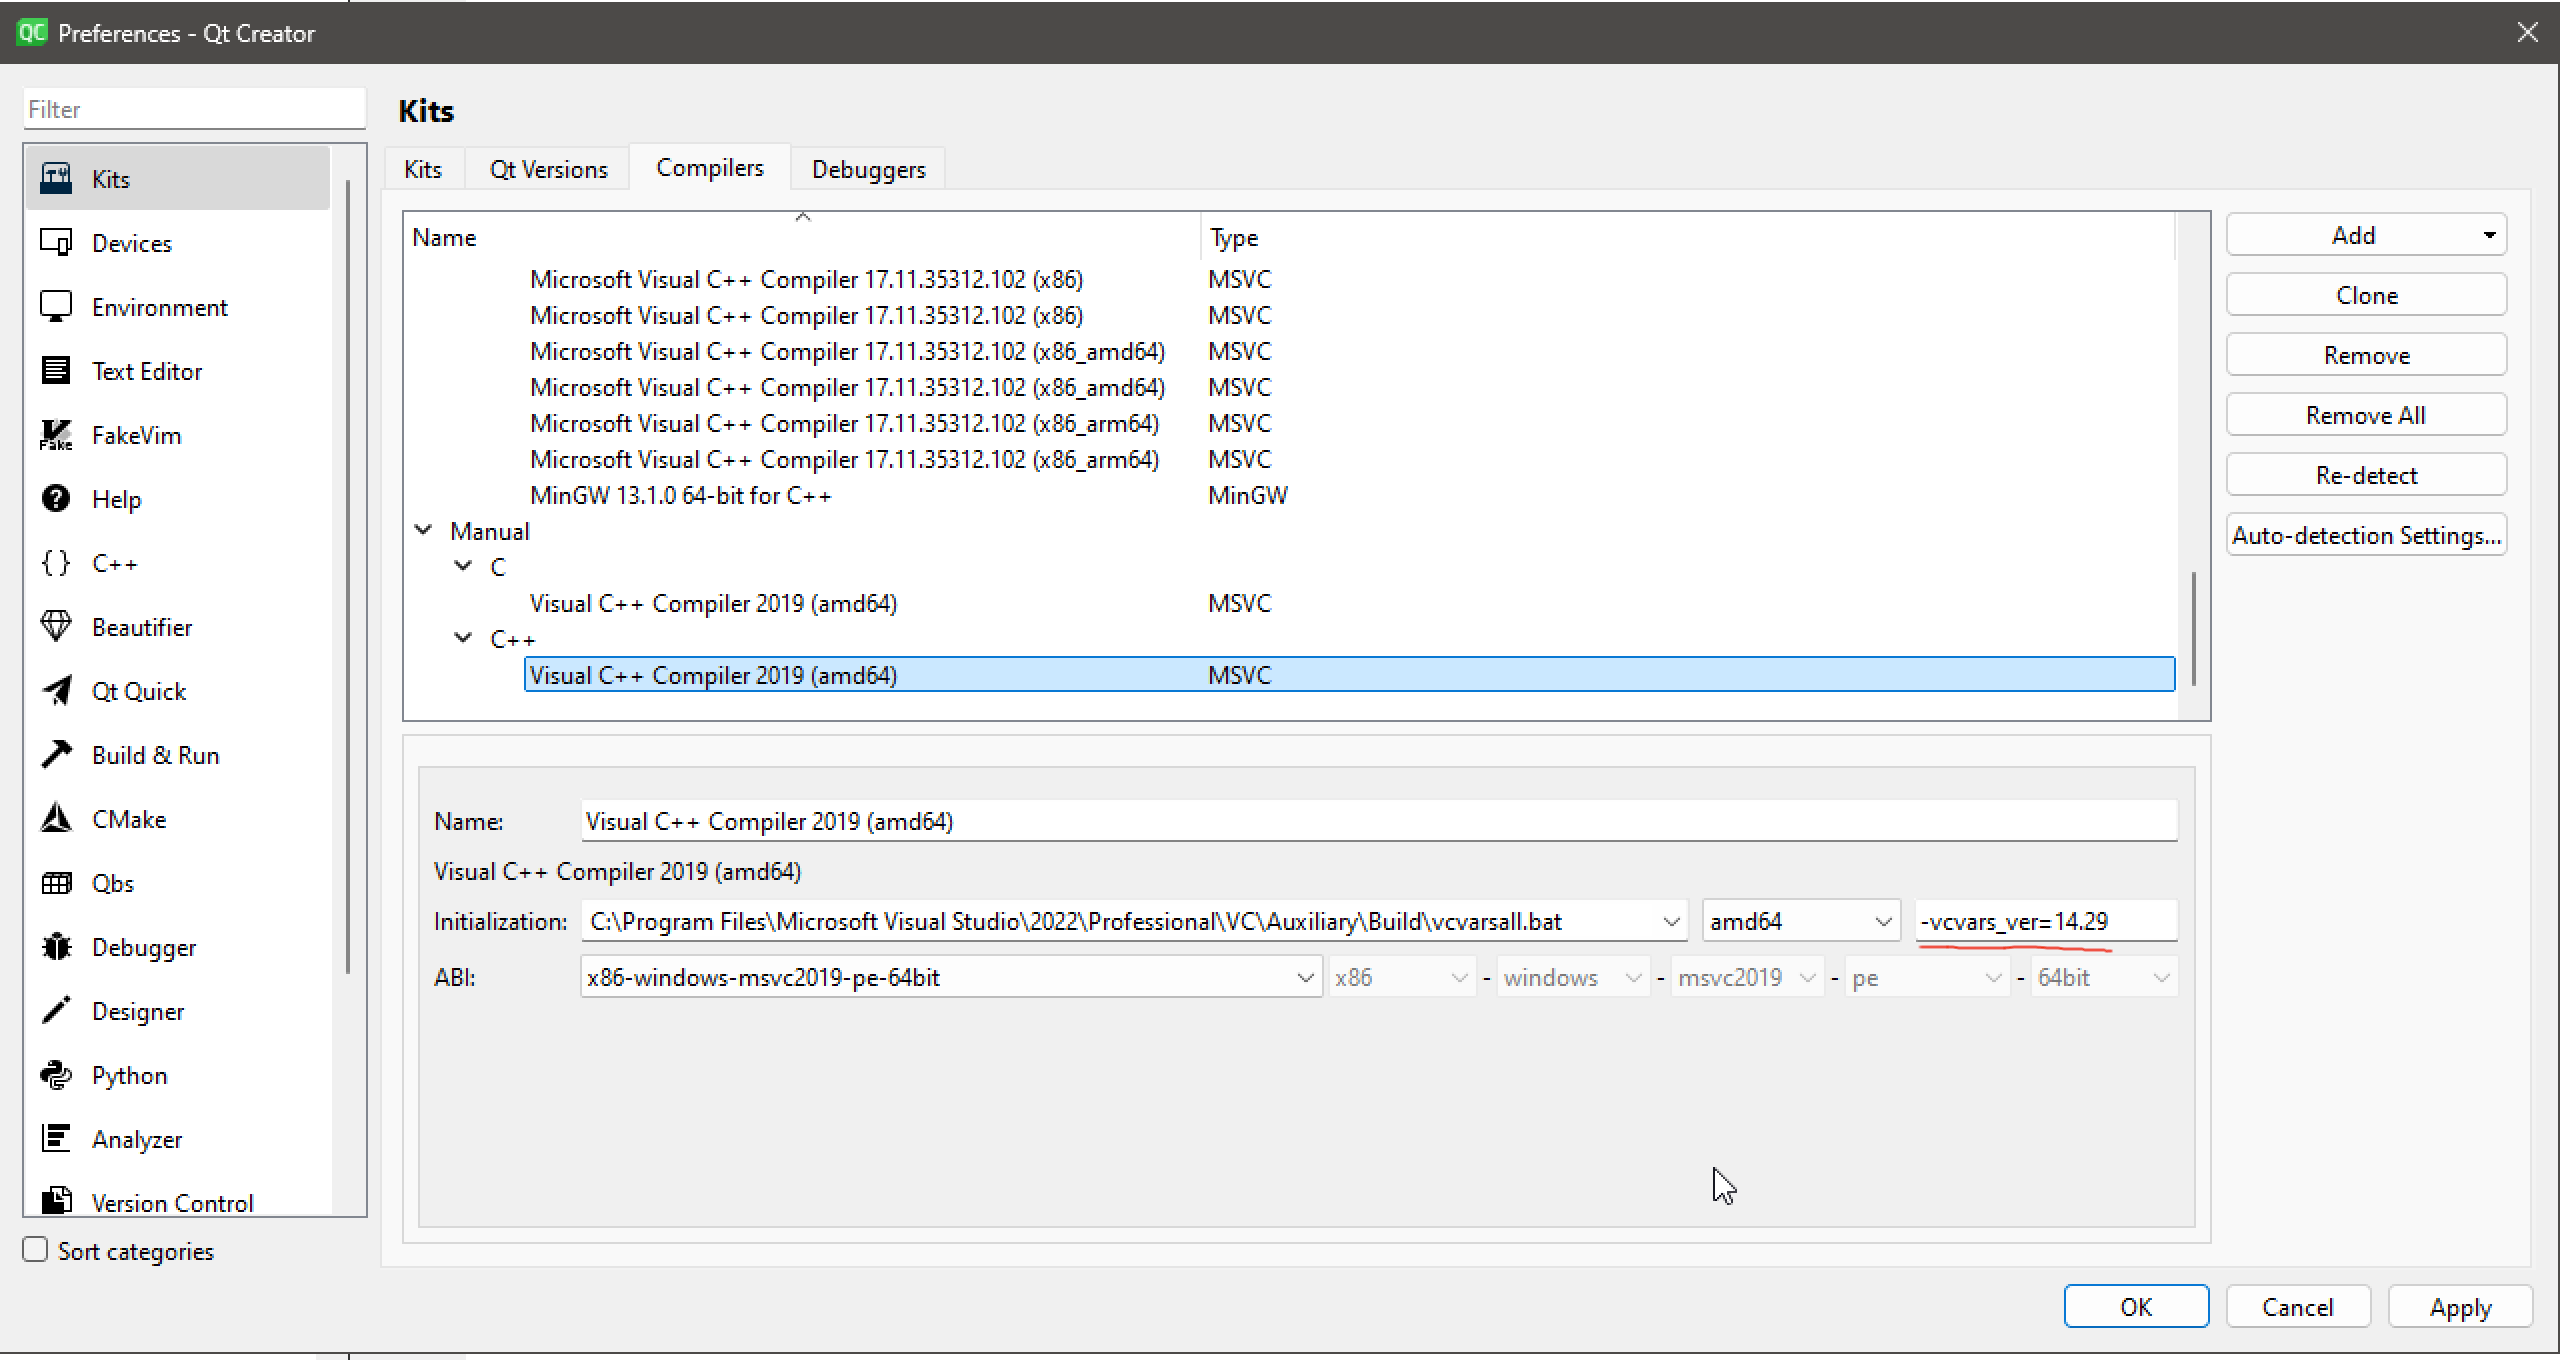Select the Kits category icon
Viewport: 2562px width, 1360px height.
(x=56, y=179)
